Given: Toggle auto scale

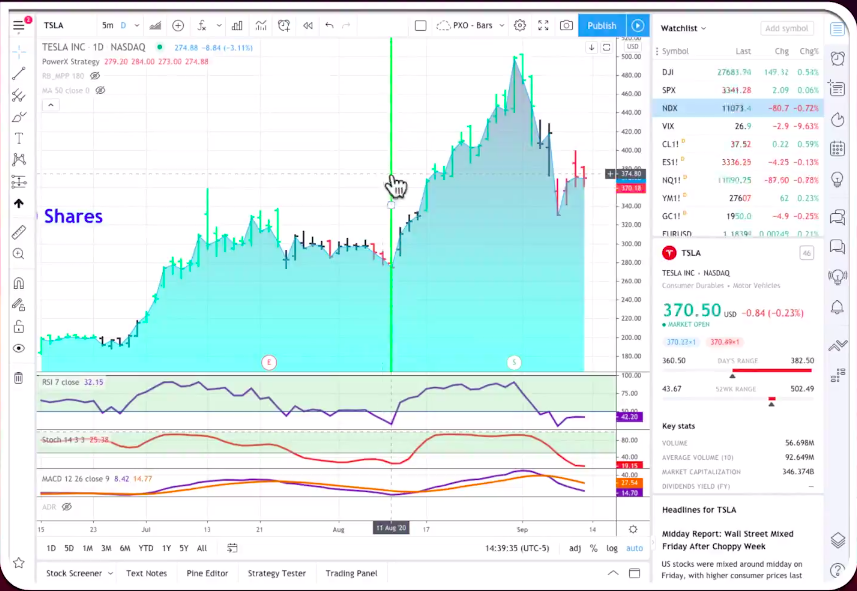Looking at the screenshot, I should pos(635,548).
